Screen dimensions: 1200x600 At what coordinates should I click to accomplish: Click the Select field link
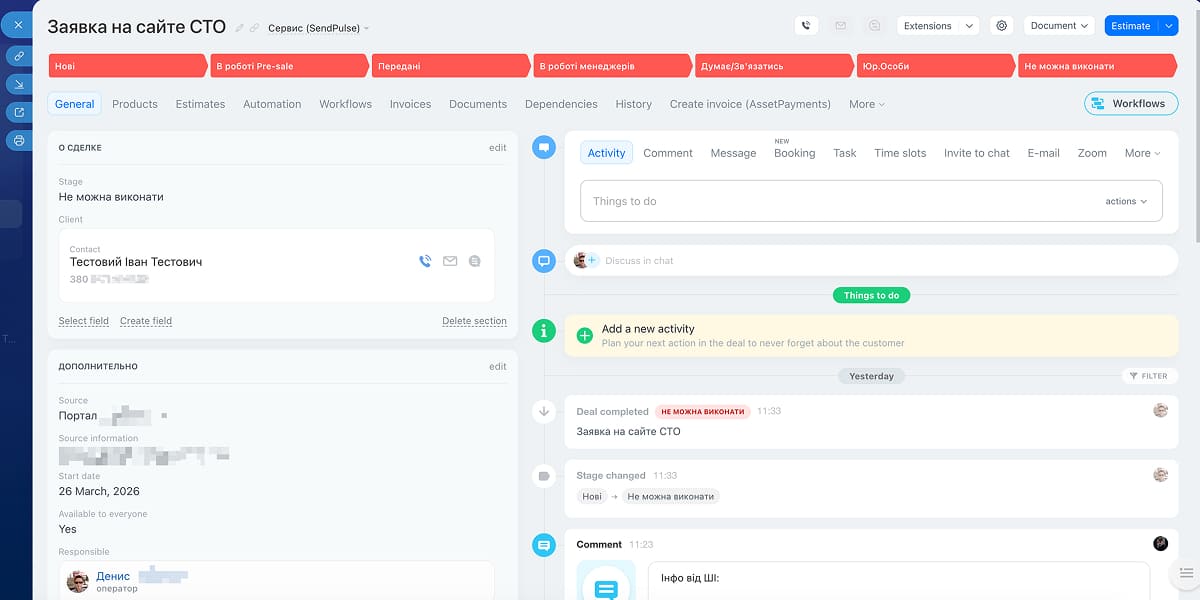tap(84, 321)
